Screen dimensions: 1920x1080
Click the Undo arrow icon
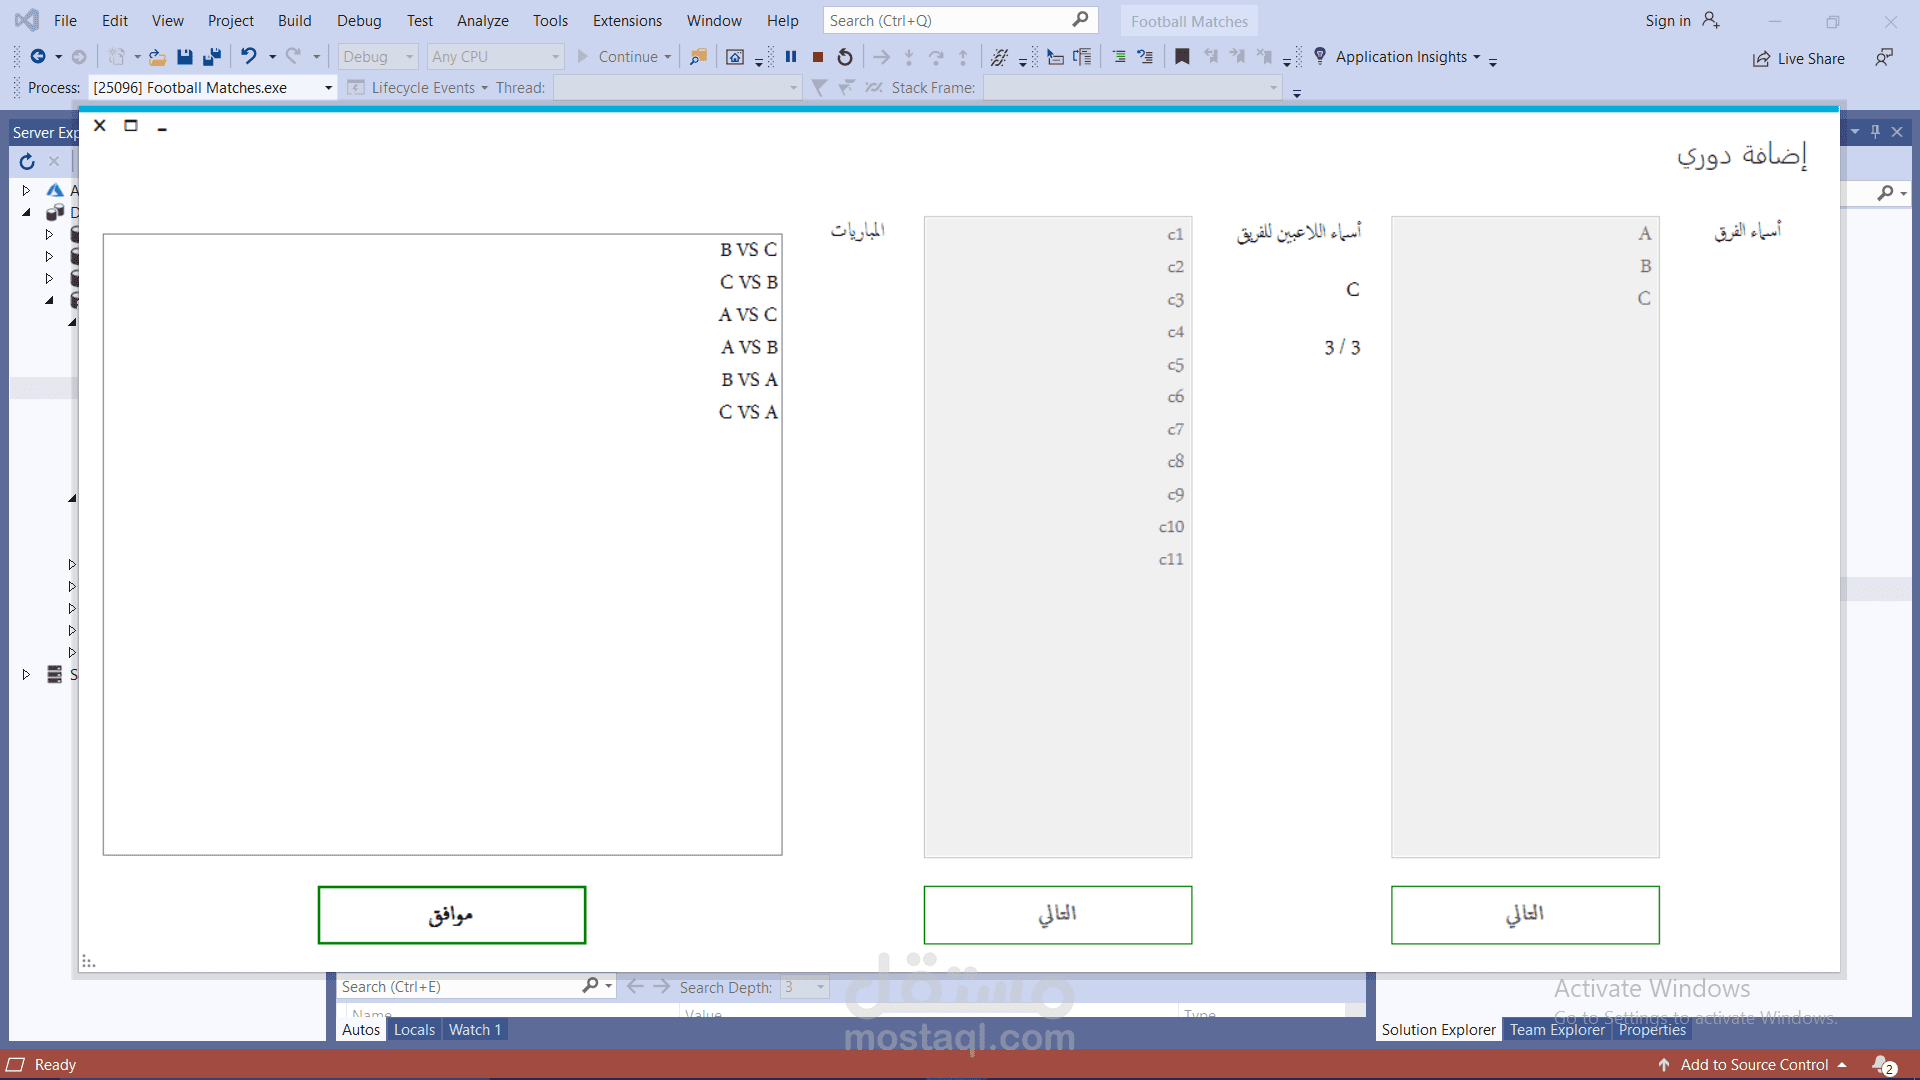pyautogui.click(x=249, y=57)
